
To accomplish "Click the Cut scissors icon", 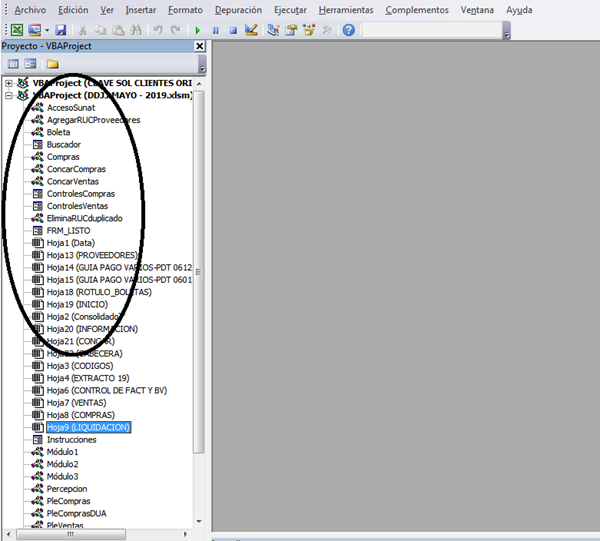I will coord(82,30).
